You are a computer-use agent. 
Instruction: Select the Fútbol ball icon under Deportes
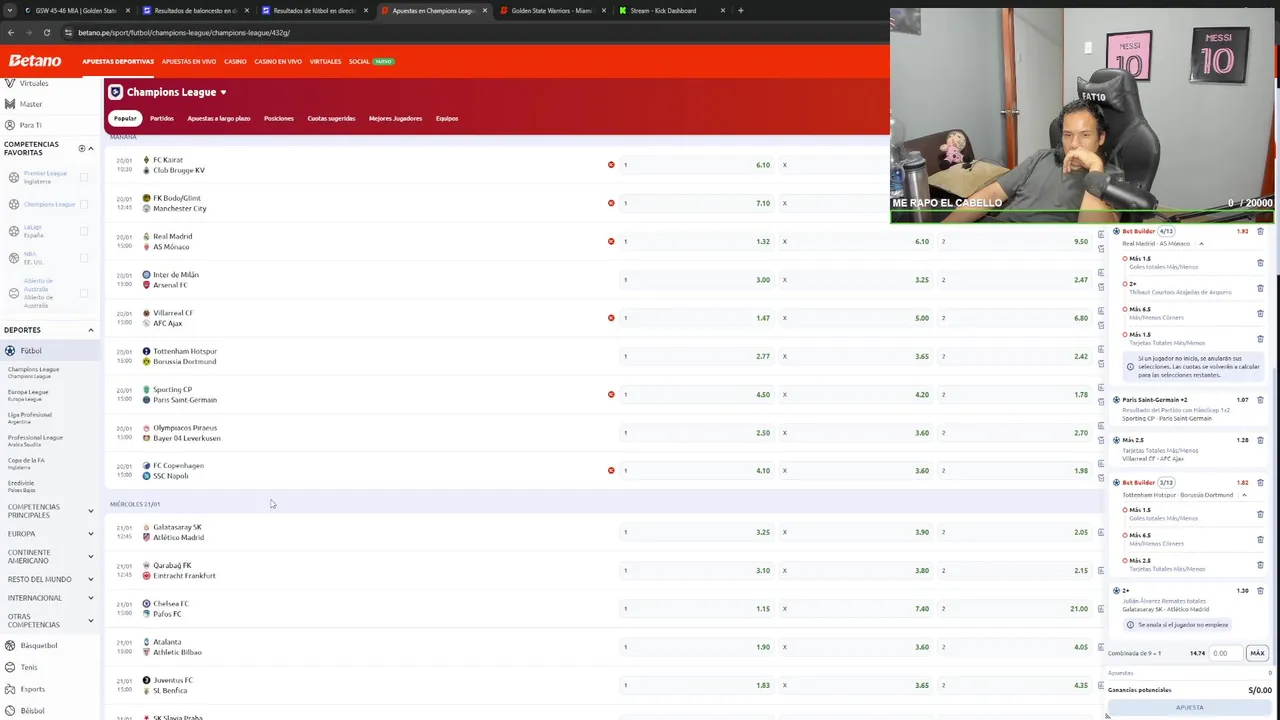(x=10, y=351)
